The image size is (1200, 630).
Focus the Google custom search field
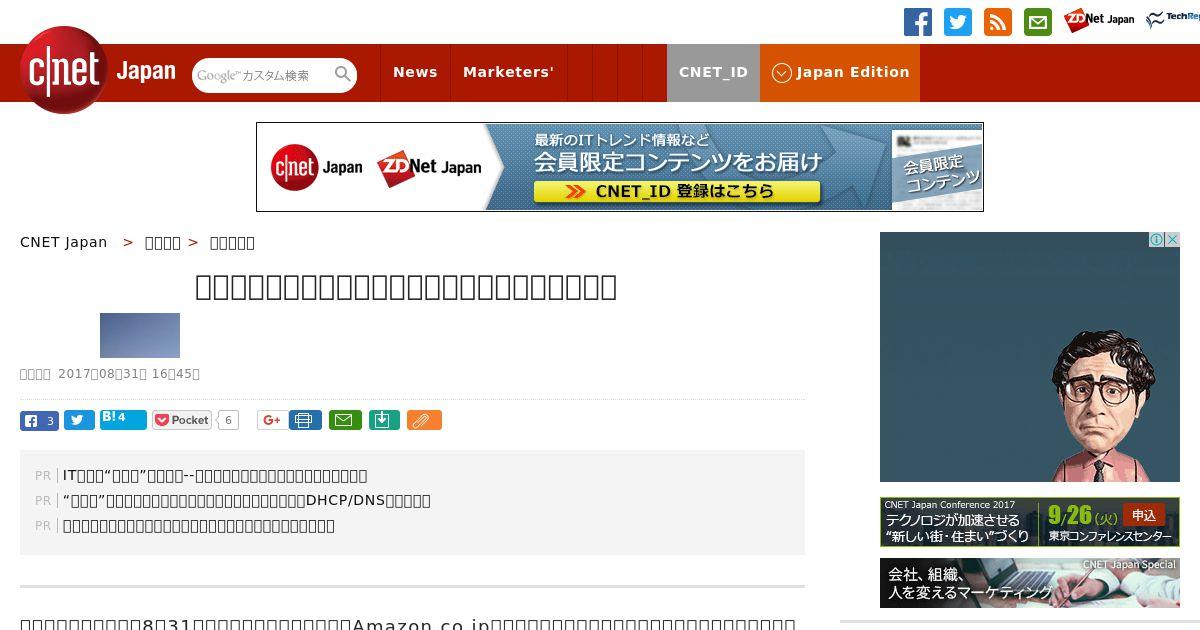tap(262, 75)
